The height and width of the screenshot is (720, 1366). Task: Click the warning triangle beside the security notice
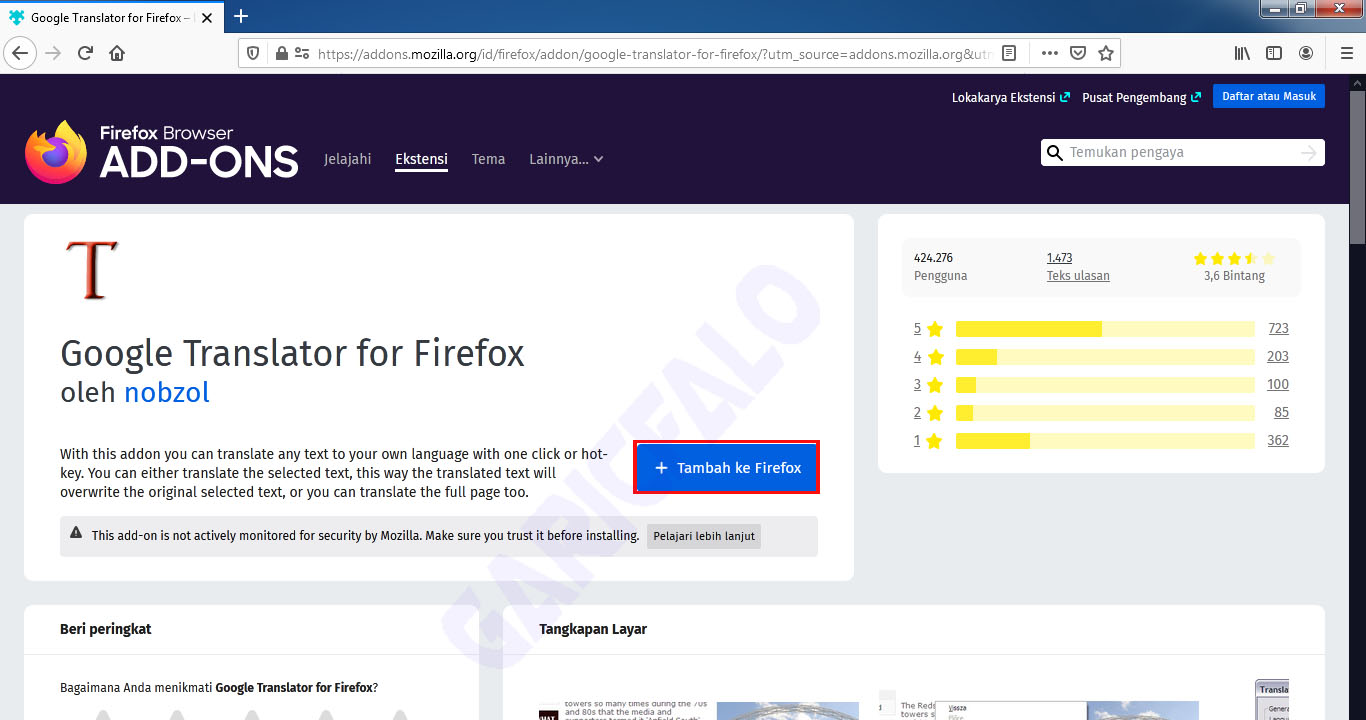76,534
